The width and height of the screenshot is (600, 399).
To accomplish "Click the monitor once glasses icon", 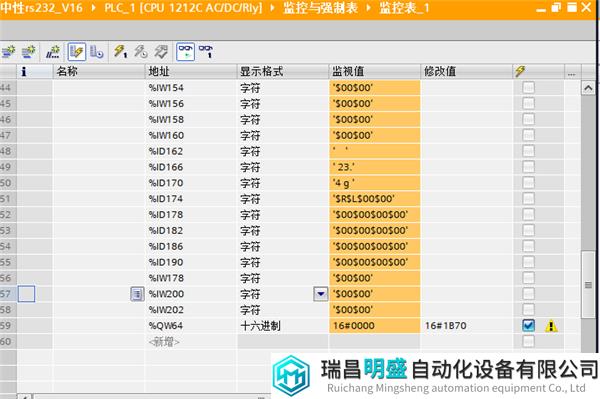I will [206, 52].
